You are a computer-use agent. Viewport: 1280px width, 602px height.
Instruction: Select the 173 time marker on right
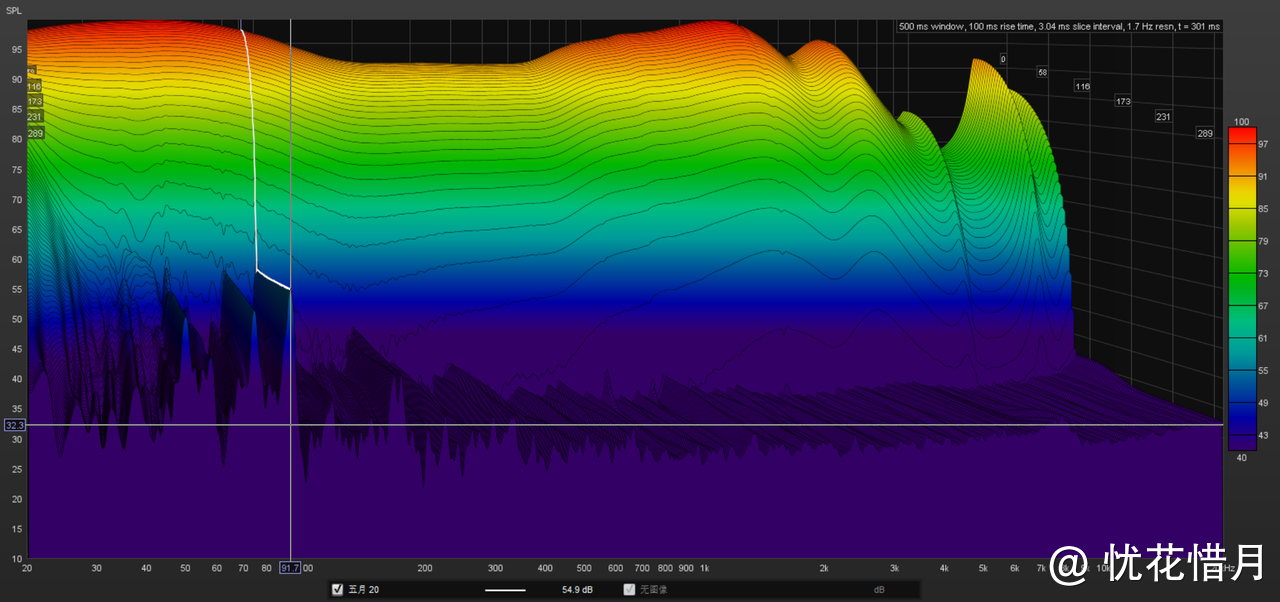(x=1123, y=102)
